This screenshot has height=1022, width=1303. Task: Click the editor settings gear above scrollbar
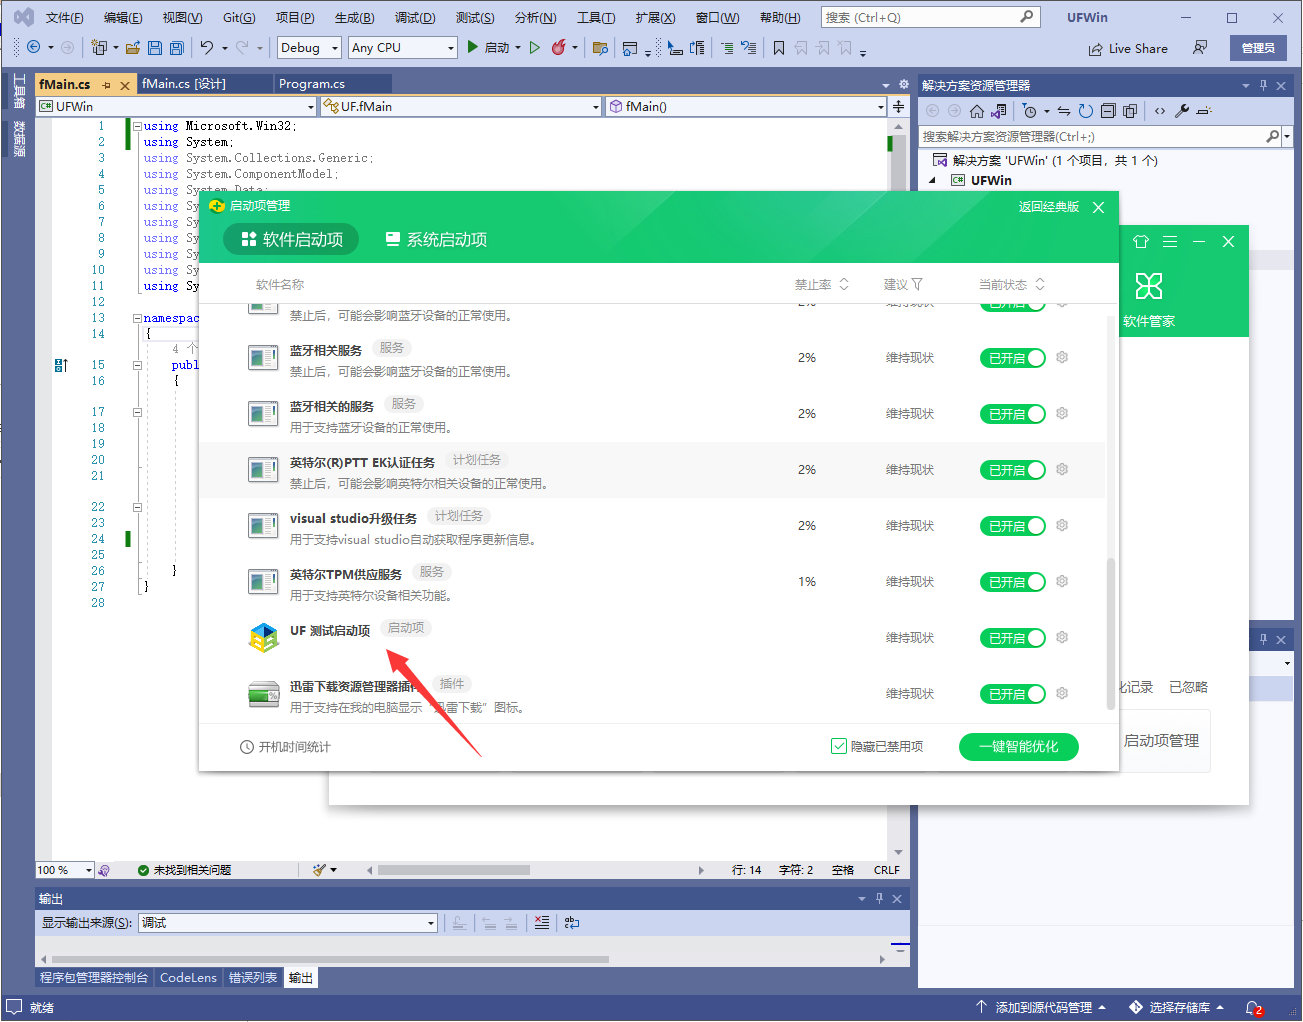[x=904, y=85]
